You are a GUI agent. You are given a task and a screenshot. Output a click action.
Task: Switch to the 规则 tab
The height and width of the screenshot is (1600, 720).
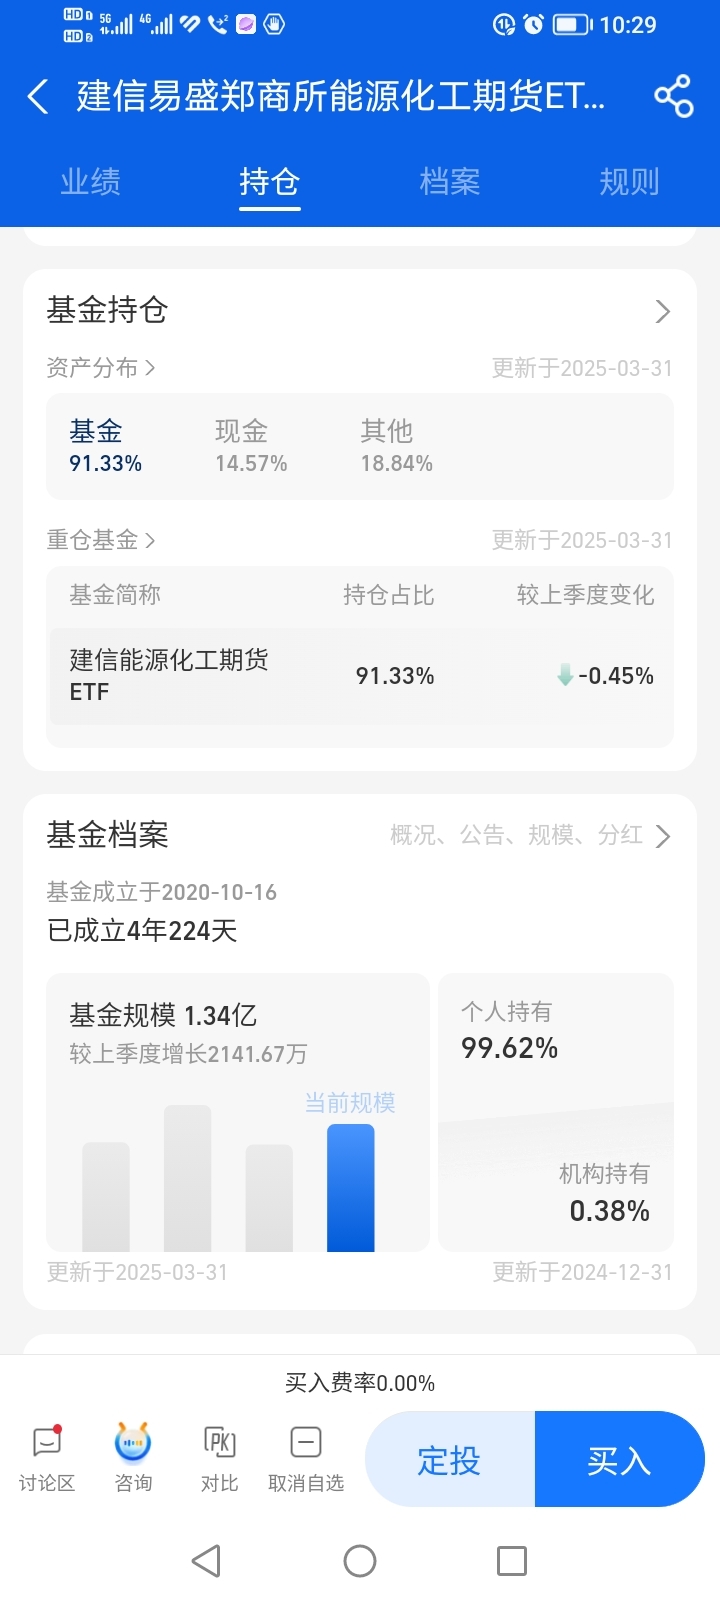pos(629,182)
